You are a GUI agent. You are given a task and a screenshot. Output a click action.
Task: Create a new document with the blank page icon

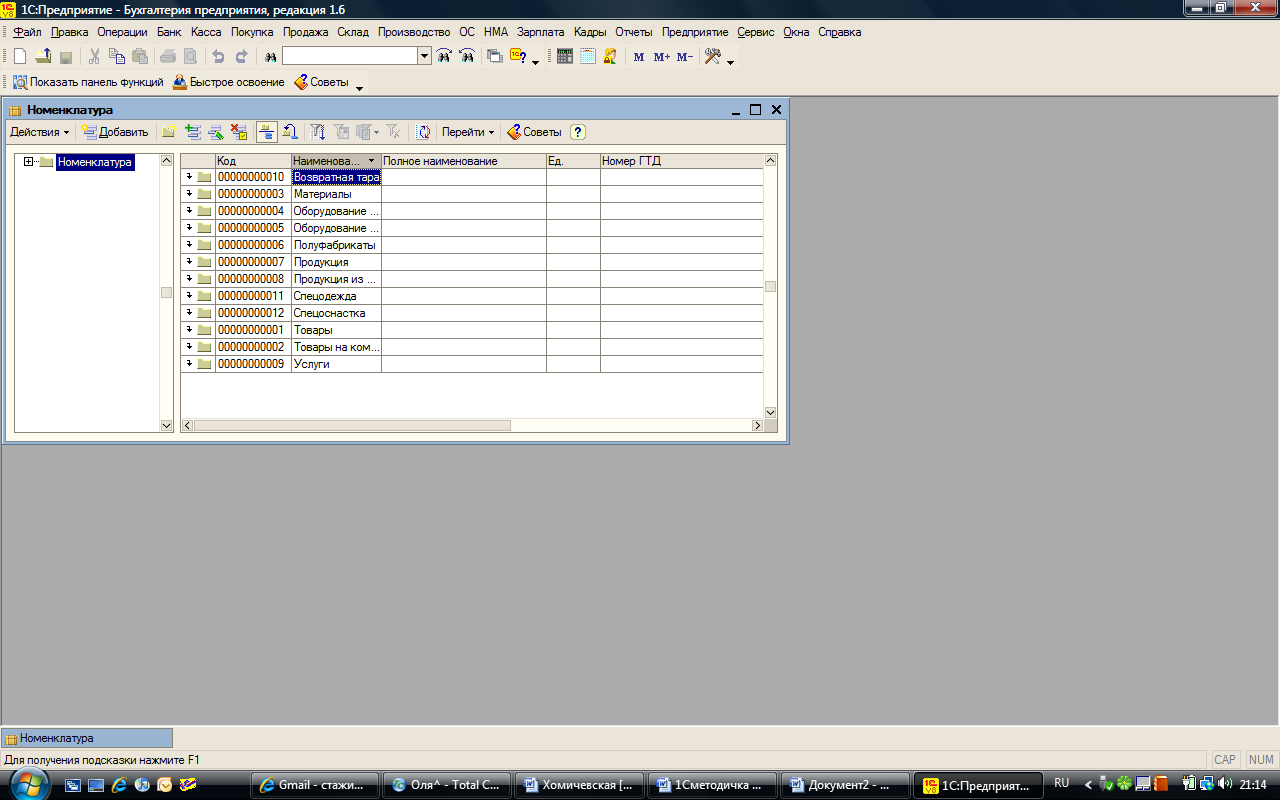click(x=20, y=56)
